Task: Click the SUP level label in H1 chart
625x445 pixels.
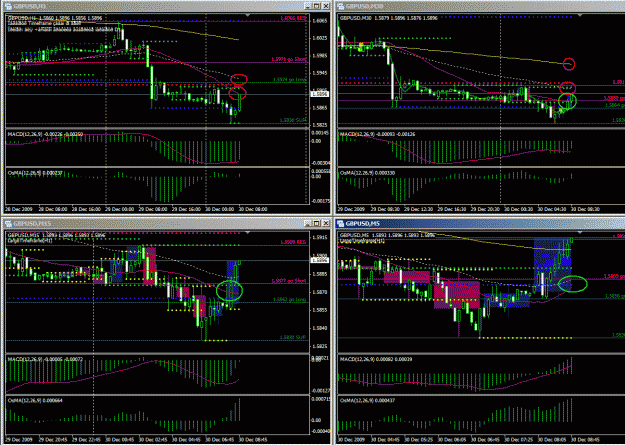Action: pyautogui.click(x=293, y=120)
